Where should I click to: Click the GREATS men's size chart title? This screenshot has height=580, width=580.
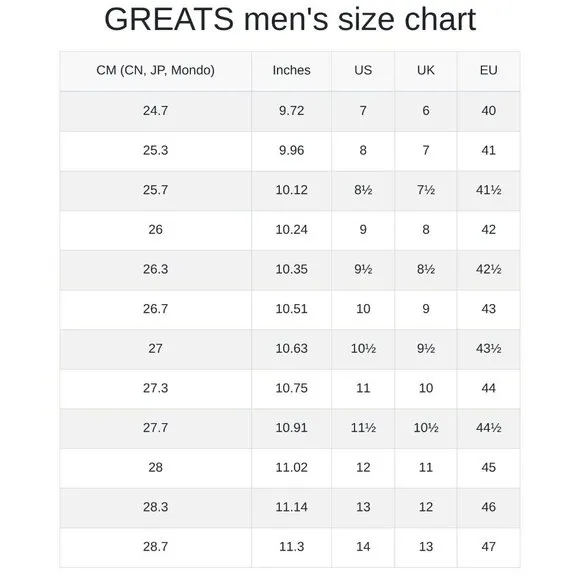pos(290,19)
